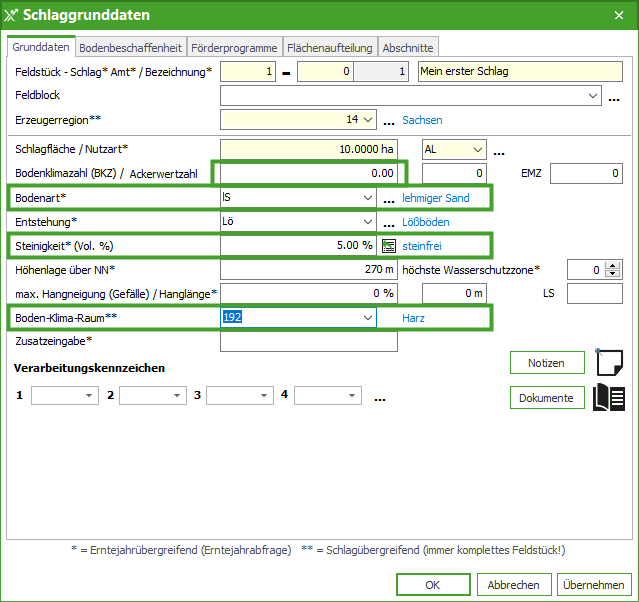Image resolution: width=639 pixels, height=602 pixels.
Task: Open the Bodenart ellipsis lookup button
Action: (x=389, y=198)
